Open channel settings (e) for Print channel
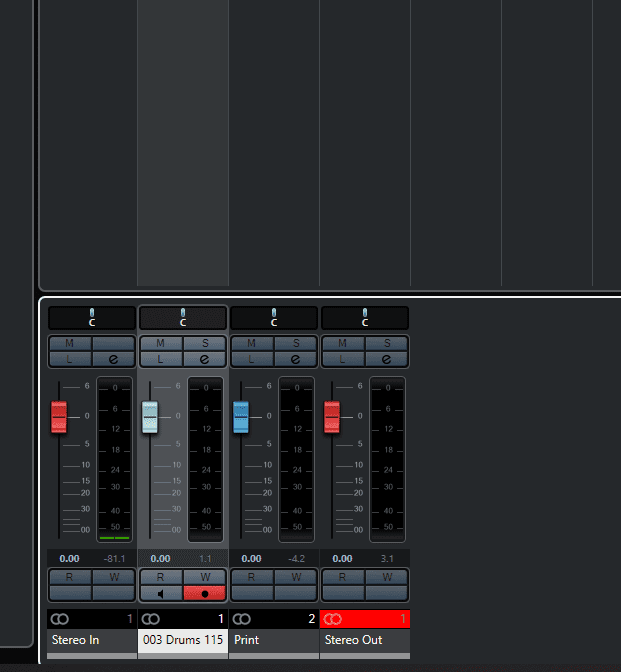621x672 pixels. point(295,359)
